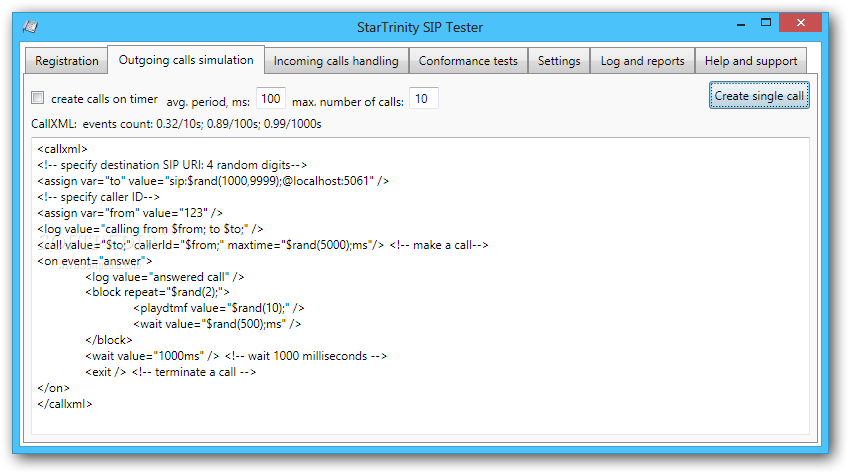Click the log value="answered call" line
The image size is (849, 474).
coord(165,277)
